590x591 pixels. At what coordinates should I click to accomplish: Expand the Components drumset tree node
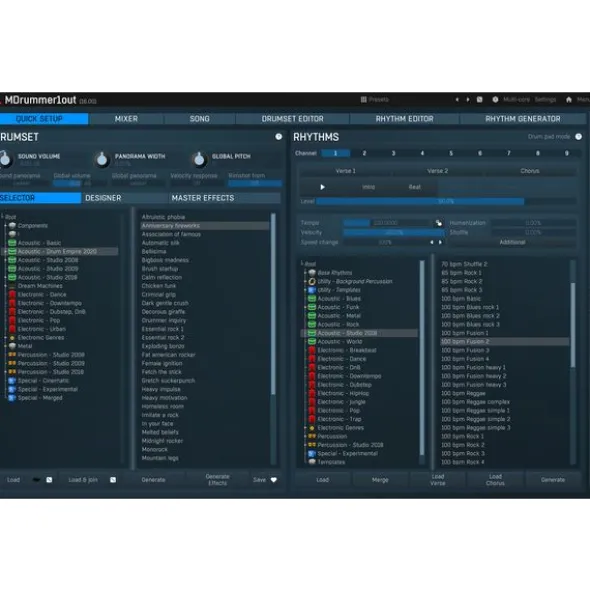point(5,225)
